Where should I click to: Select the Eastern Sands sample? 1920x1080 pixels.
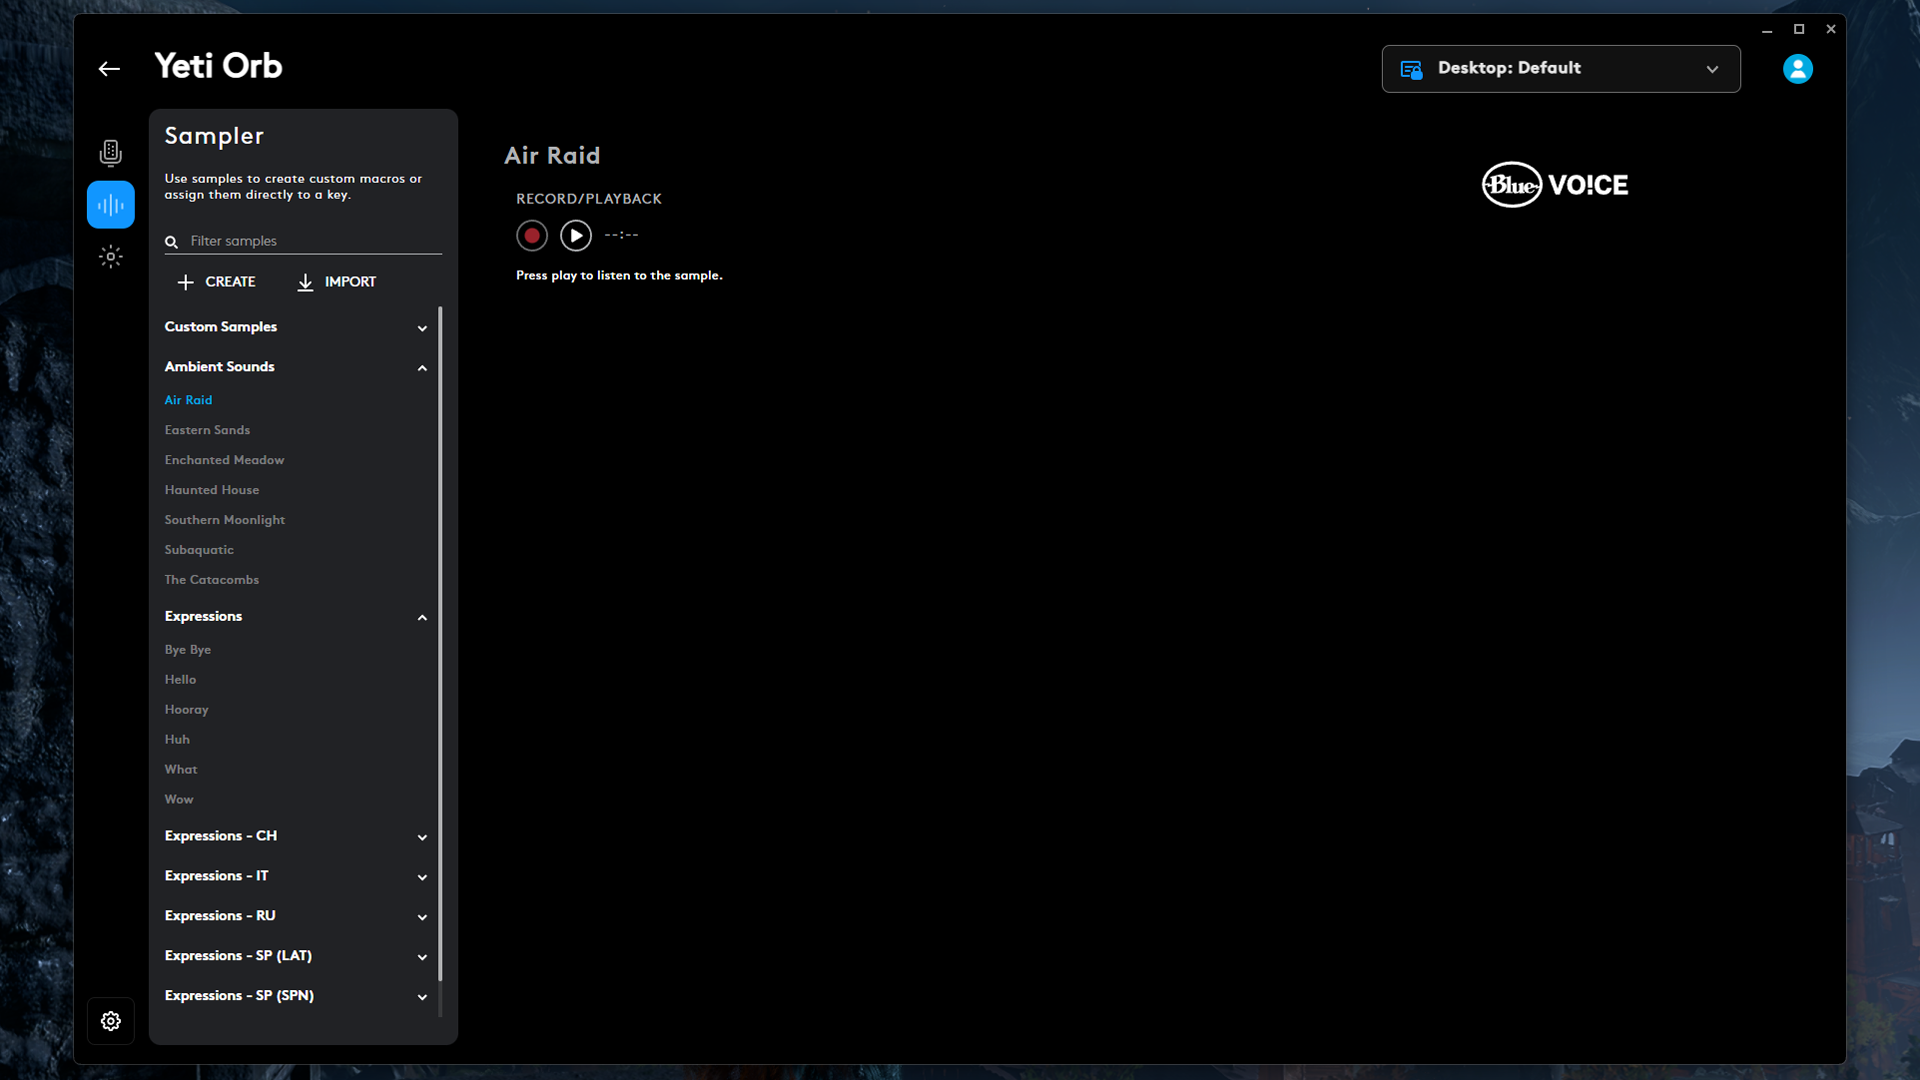[x=207, y=430]
